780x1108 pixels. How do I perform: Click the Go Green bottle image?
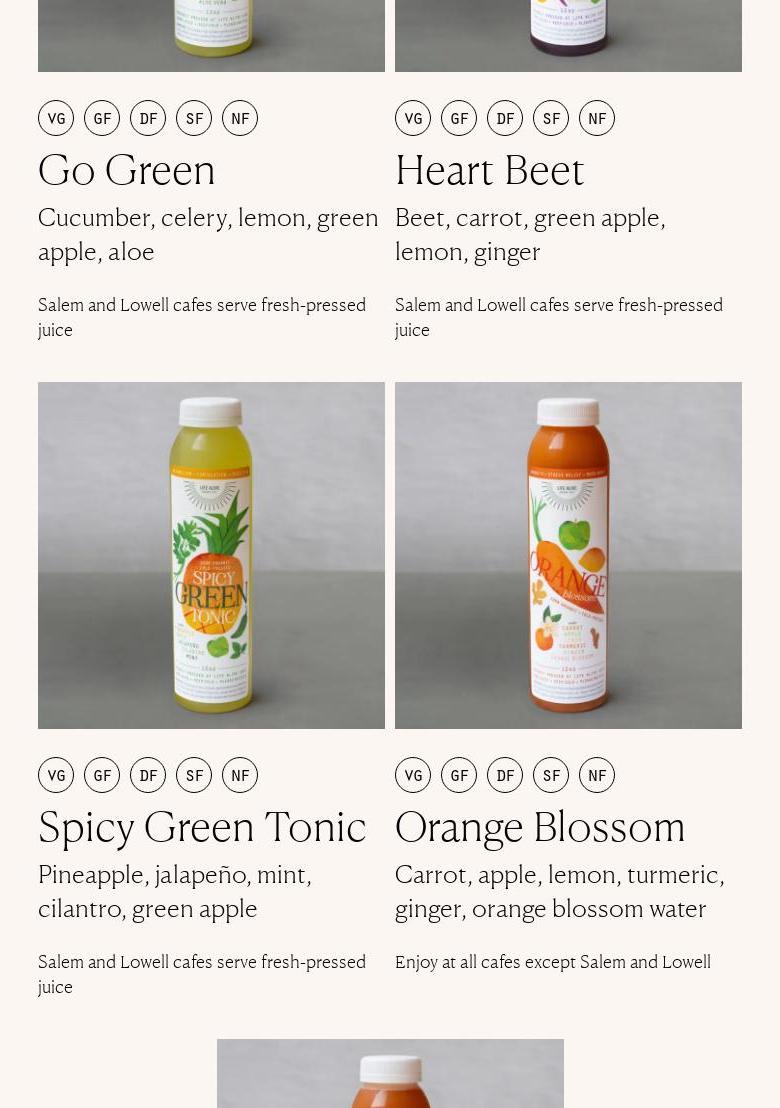(211, 35)
